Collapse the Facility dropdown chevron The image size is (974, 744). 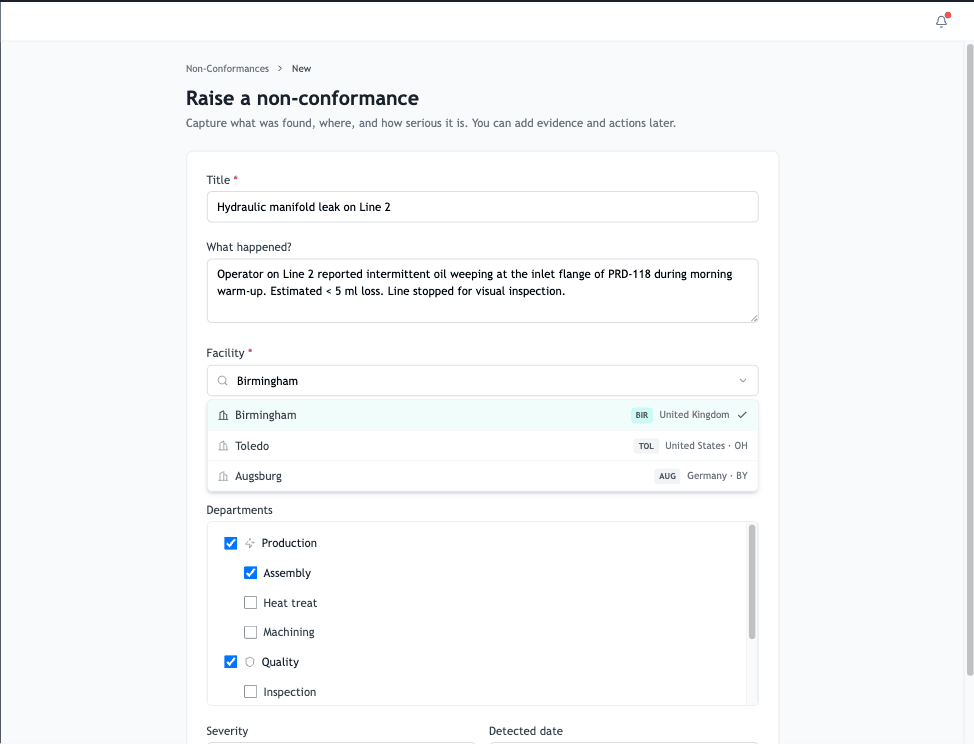(x=742, y=381)
